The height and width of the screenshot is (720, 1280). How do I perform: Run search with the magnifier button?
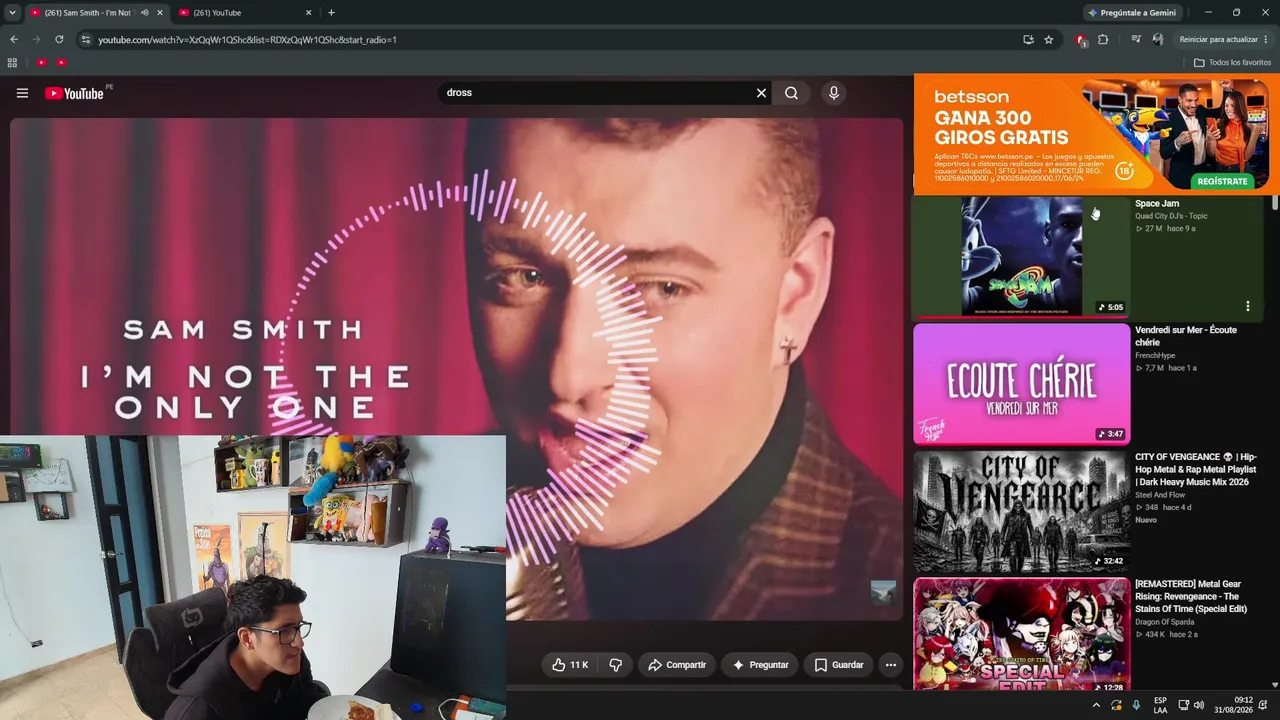791,93
